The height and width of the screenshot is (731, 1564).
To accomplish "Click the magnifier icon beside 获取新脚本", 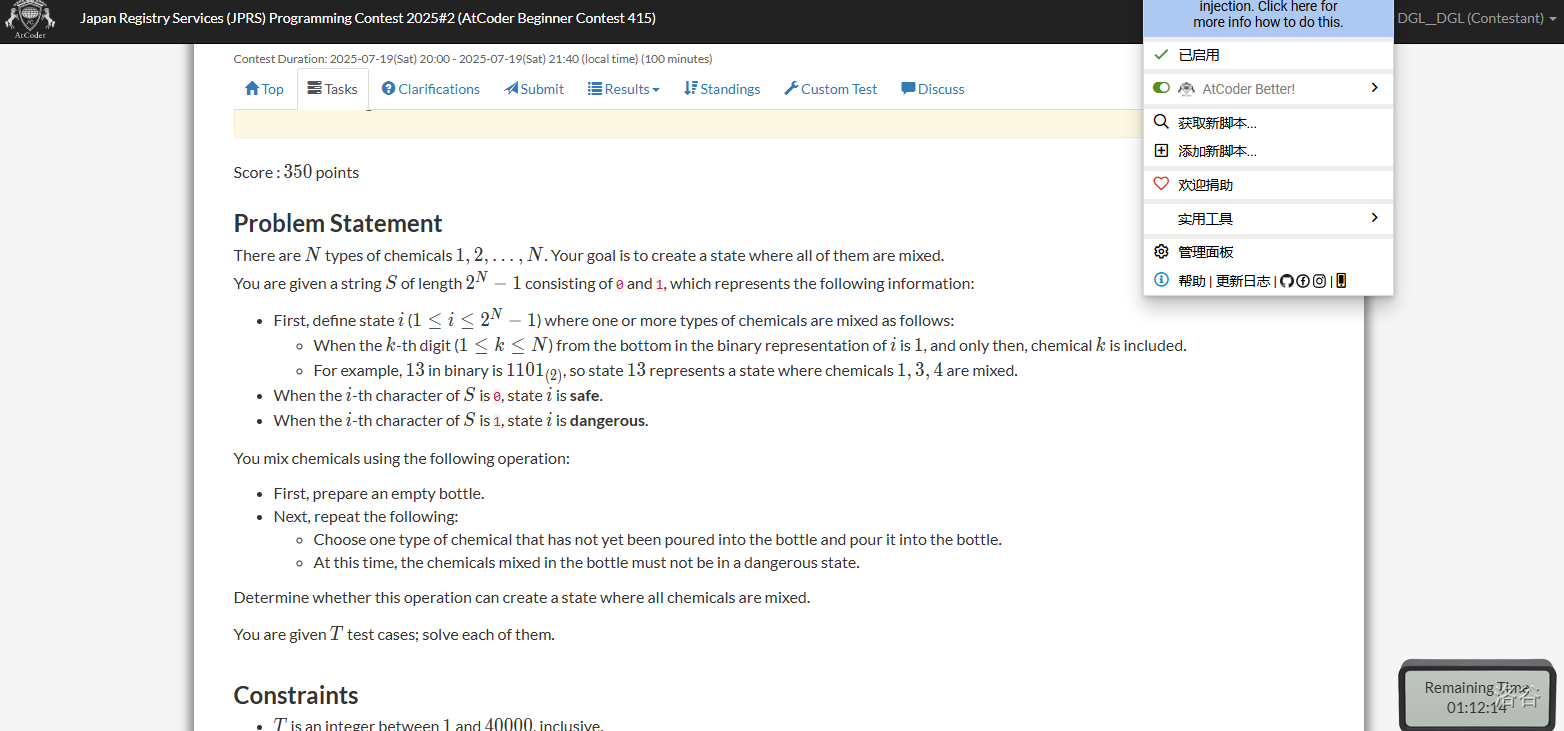I will click(1161, 122).
